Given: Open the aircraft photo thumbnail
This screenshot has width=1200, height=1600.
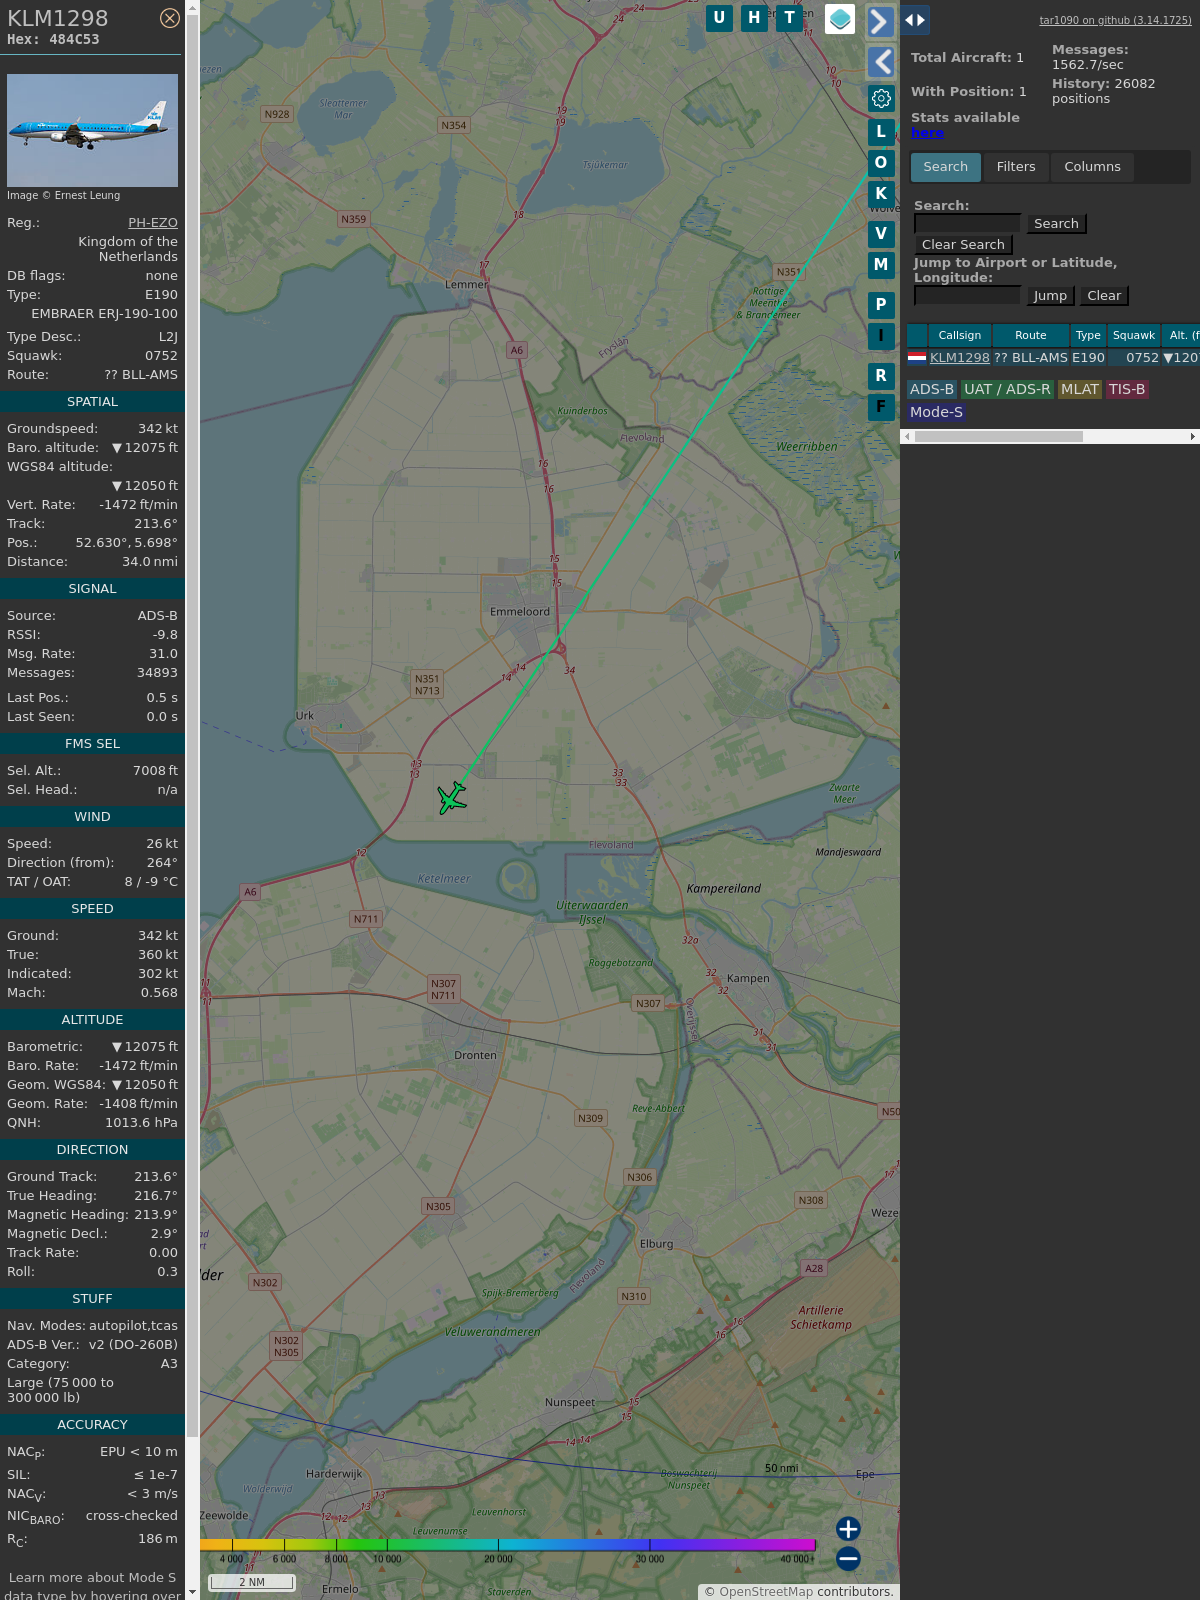Looking at the screenshot, I should click(92, 130).
